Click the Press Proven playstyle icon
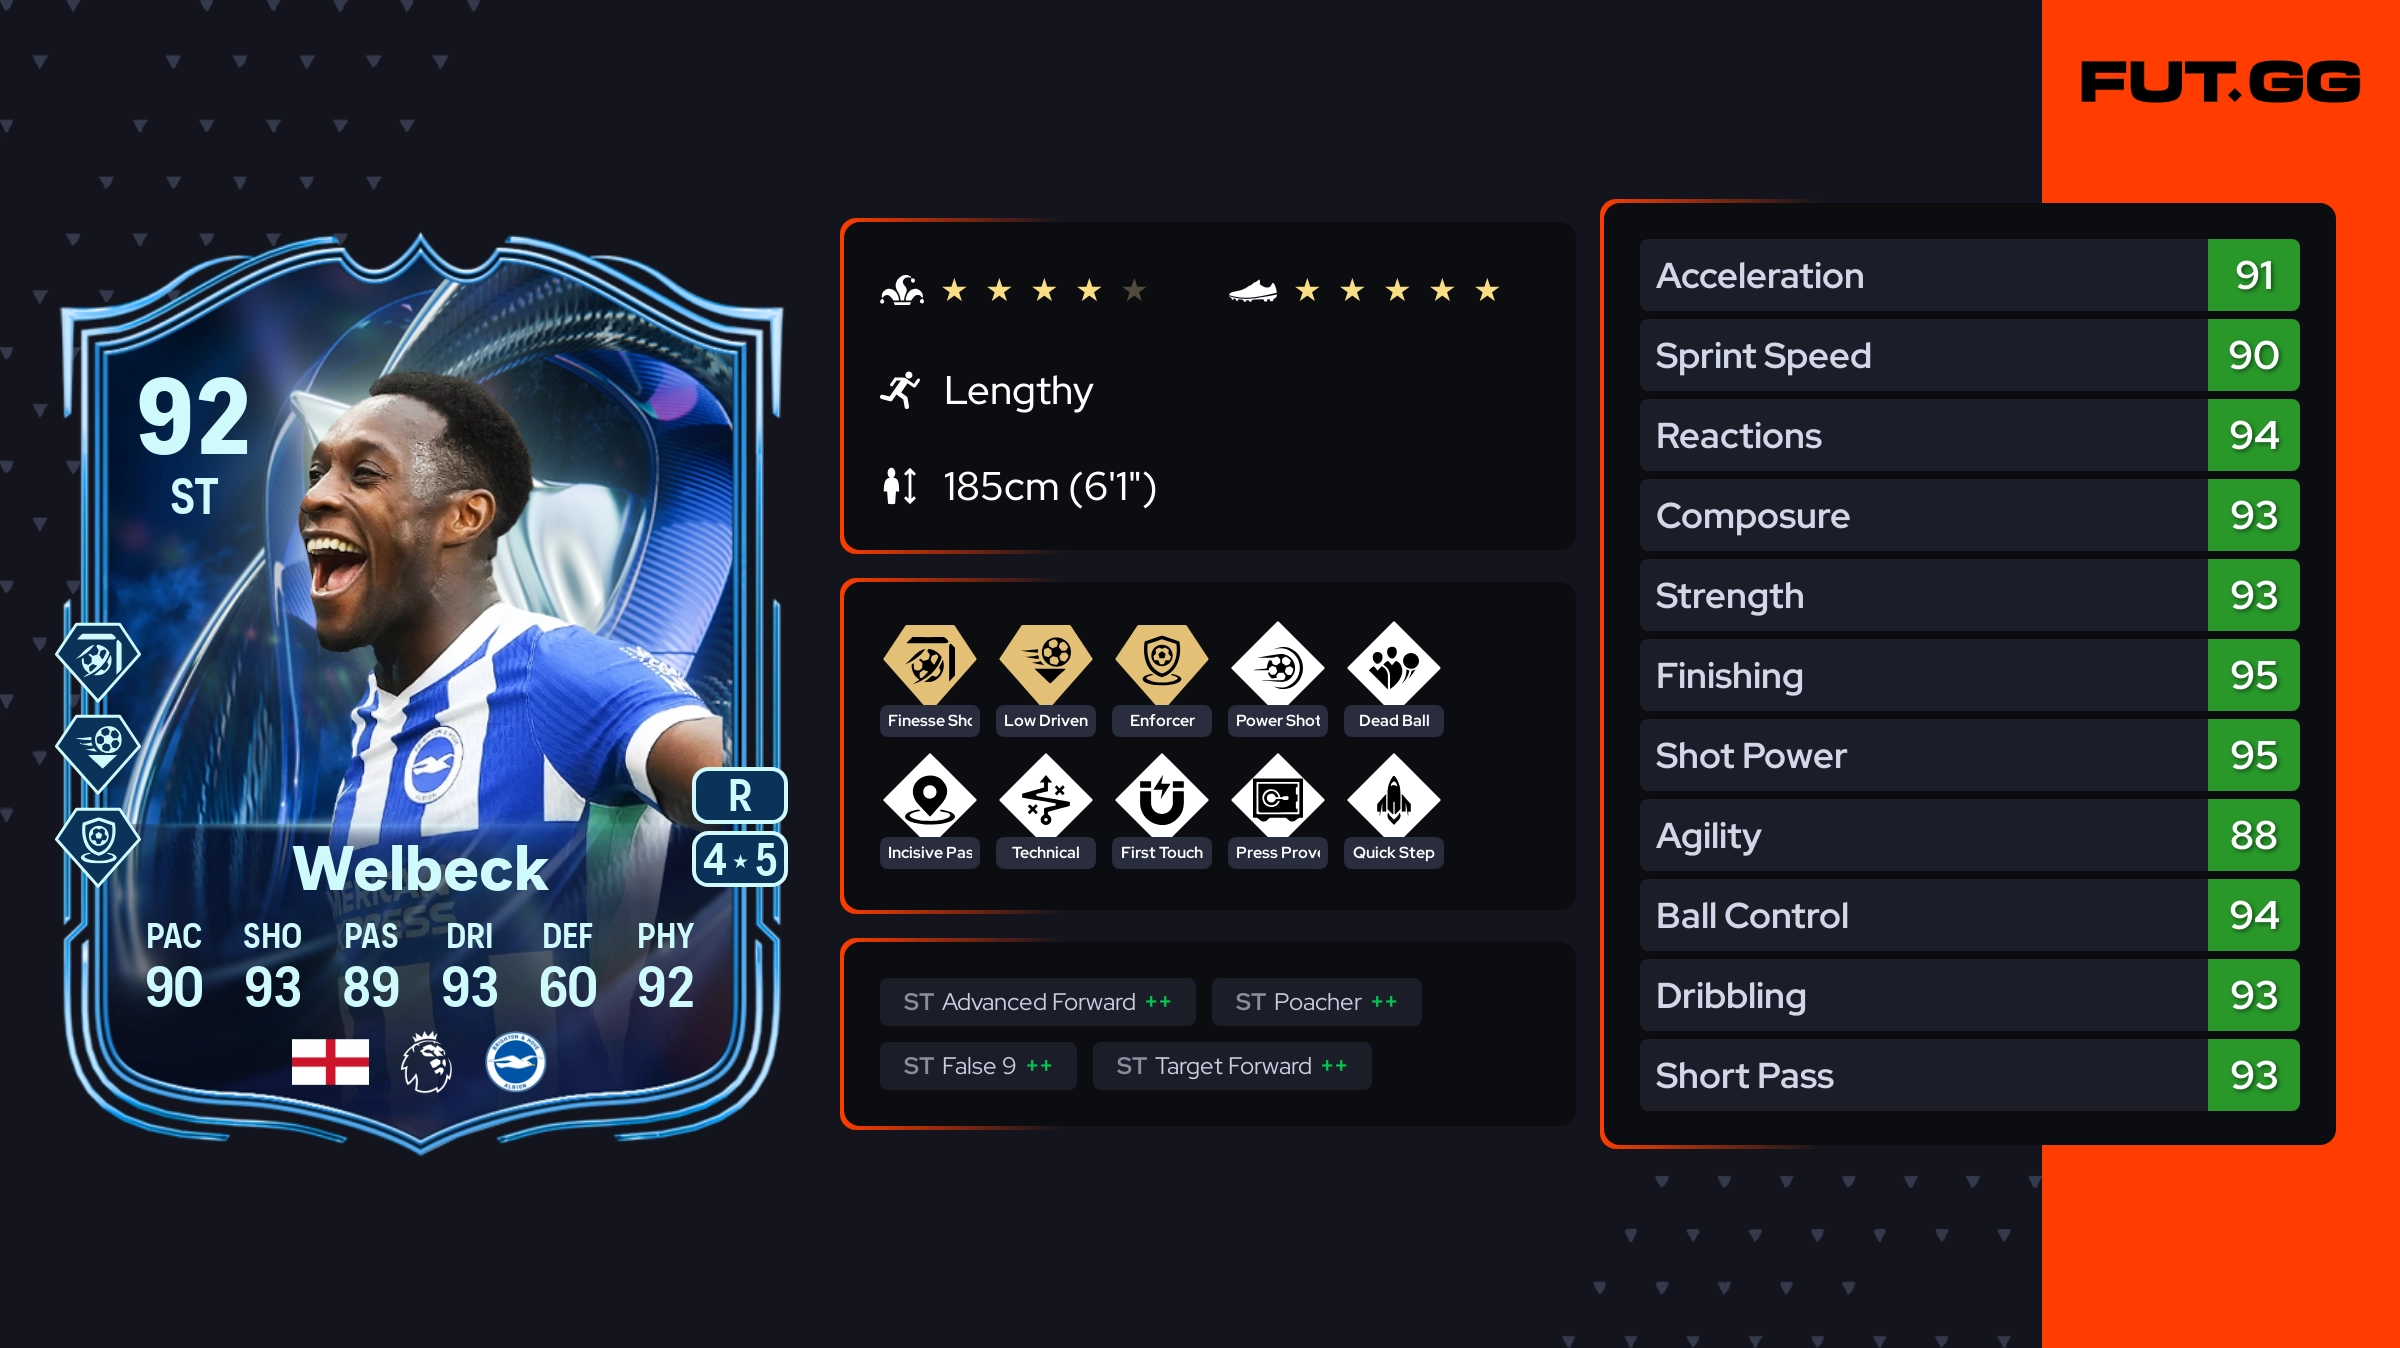Screen dimensions: 2400x1348 coord(1277,796)
